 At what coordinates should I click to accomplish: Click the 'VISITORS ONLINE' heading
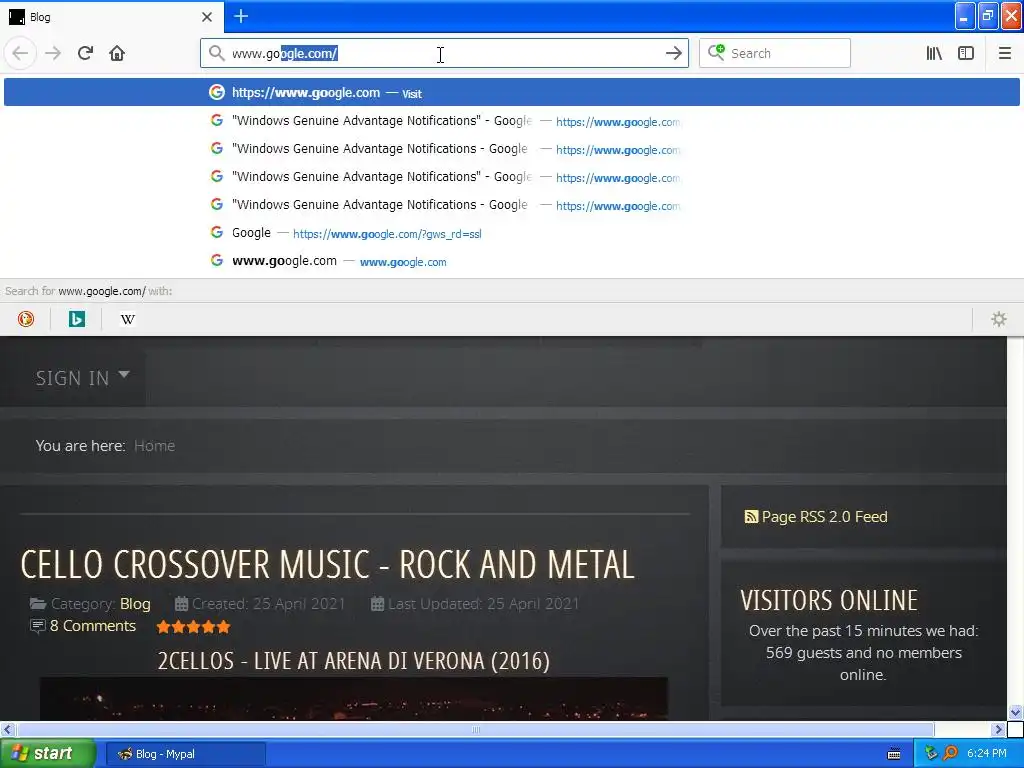[x=829, y=600]
